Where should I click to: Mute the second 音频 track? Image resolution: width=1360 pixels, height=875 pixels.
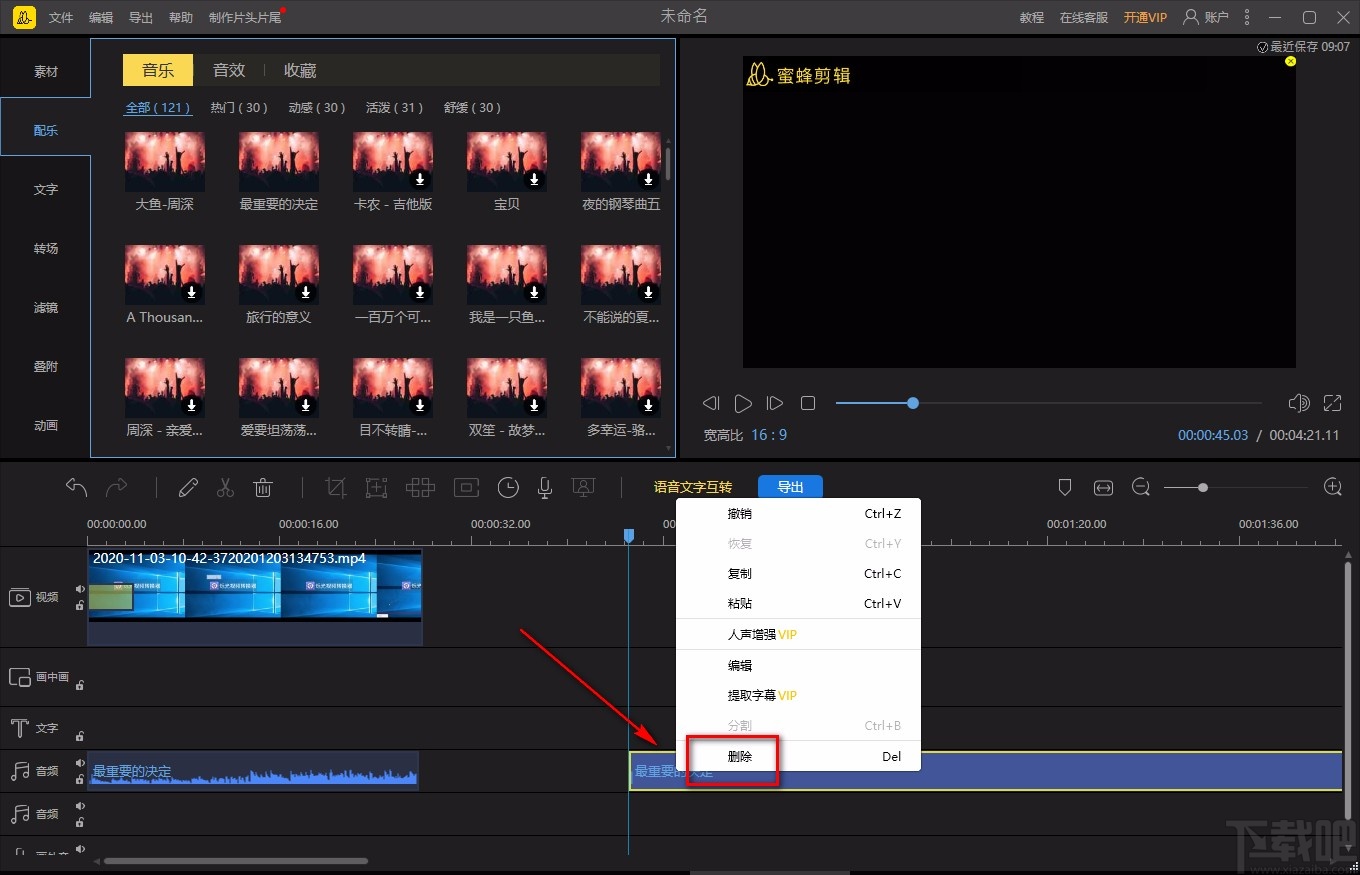(x=80, y=806)
